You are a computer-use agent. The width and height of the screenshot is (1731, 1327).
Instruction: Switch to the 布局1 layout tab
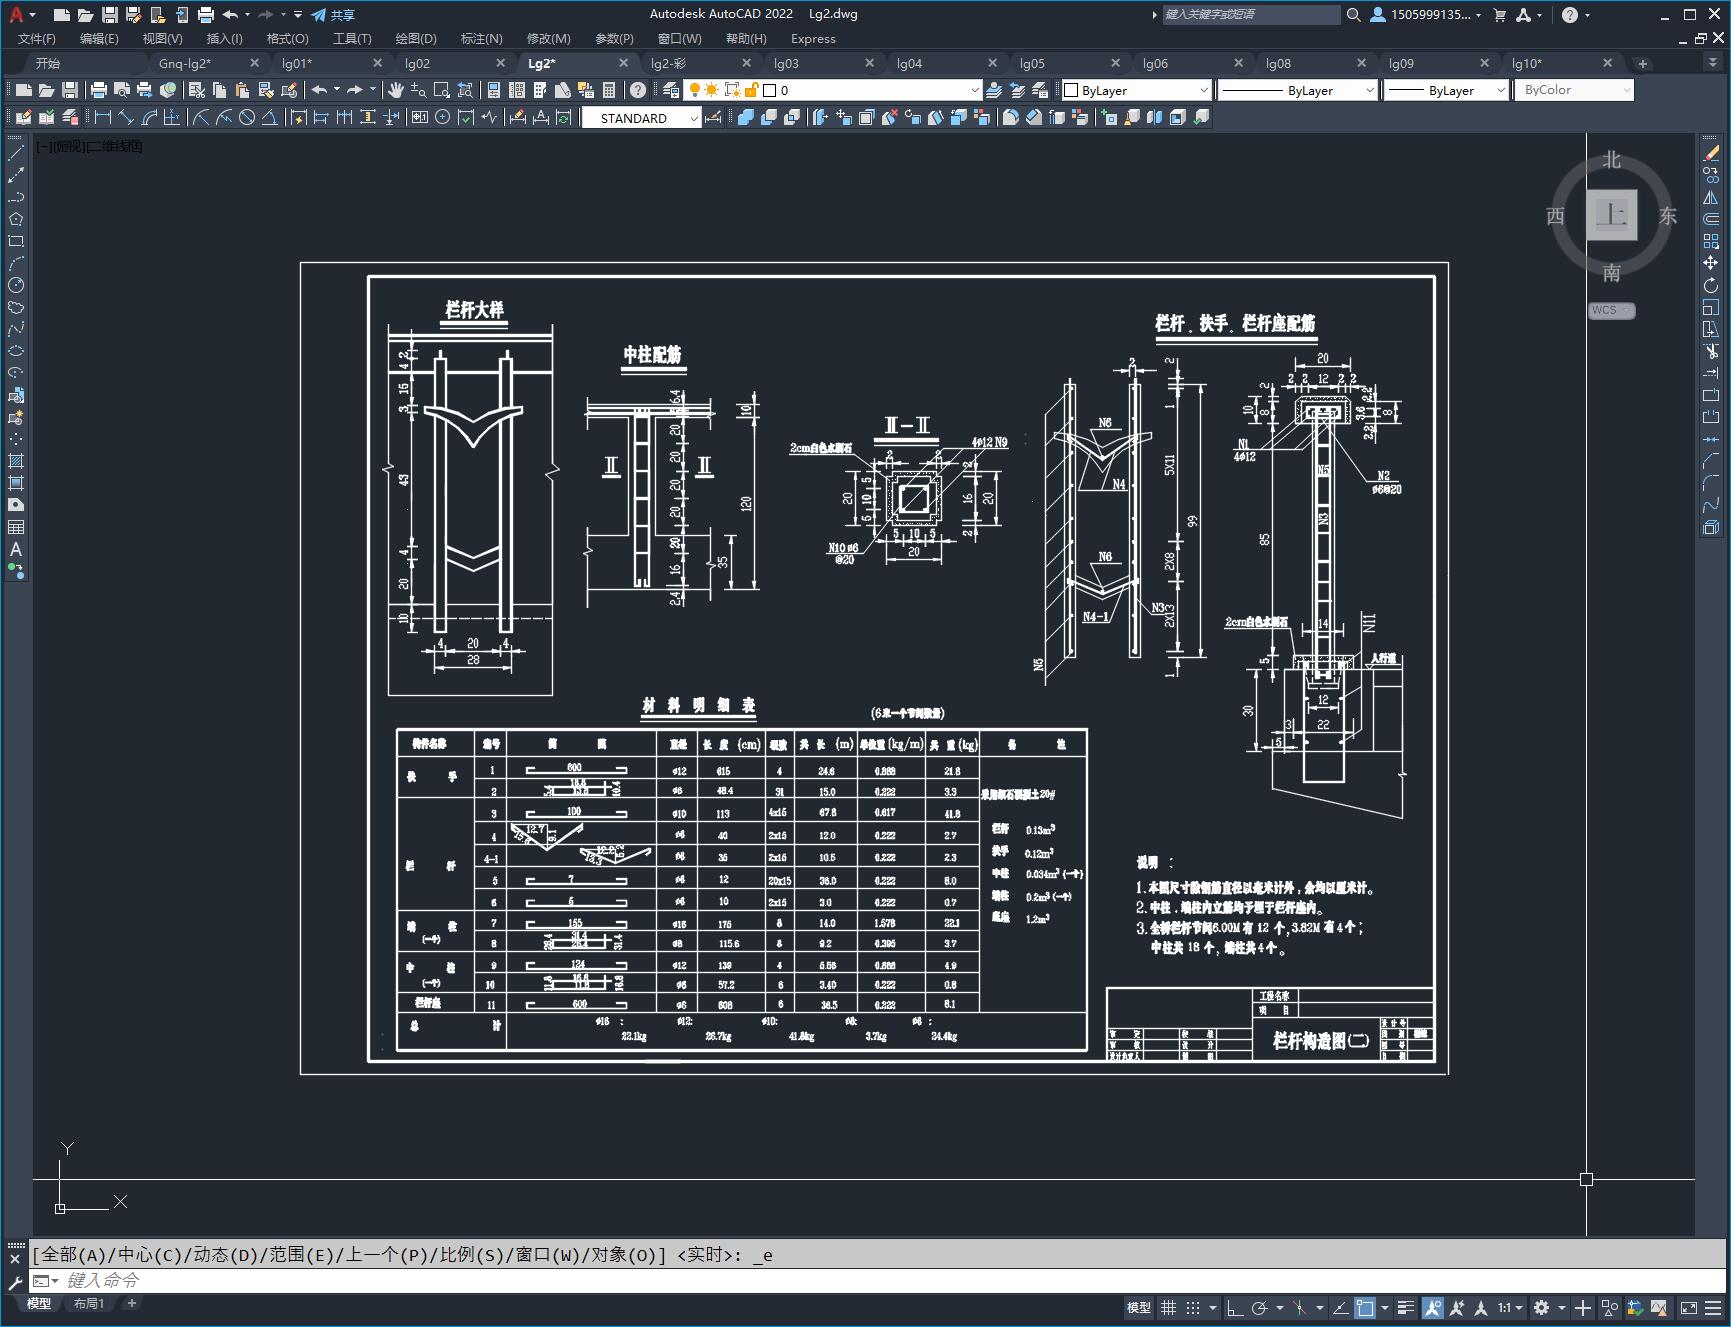(x=89, y=1303)
